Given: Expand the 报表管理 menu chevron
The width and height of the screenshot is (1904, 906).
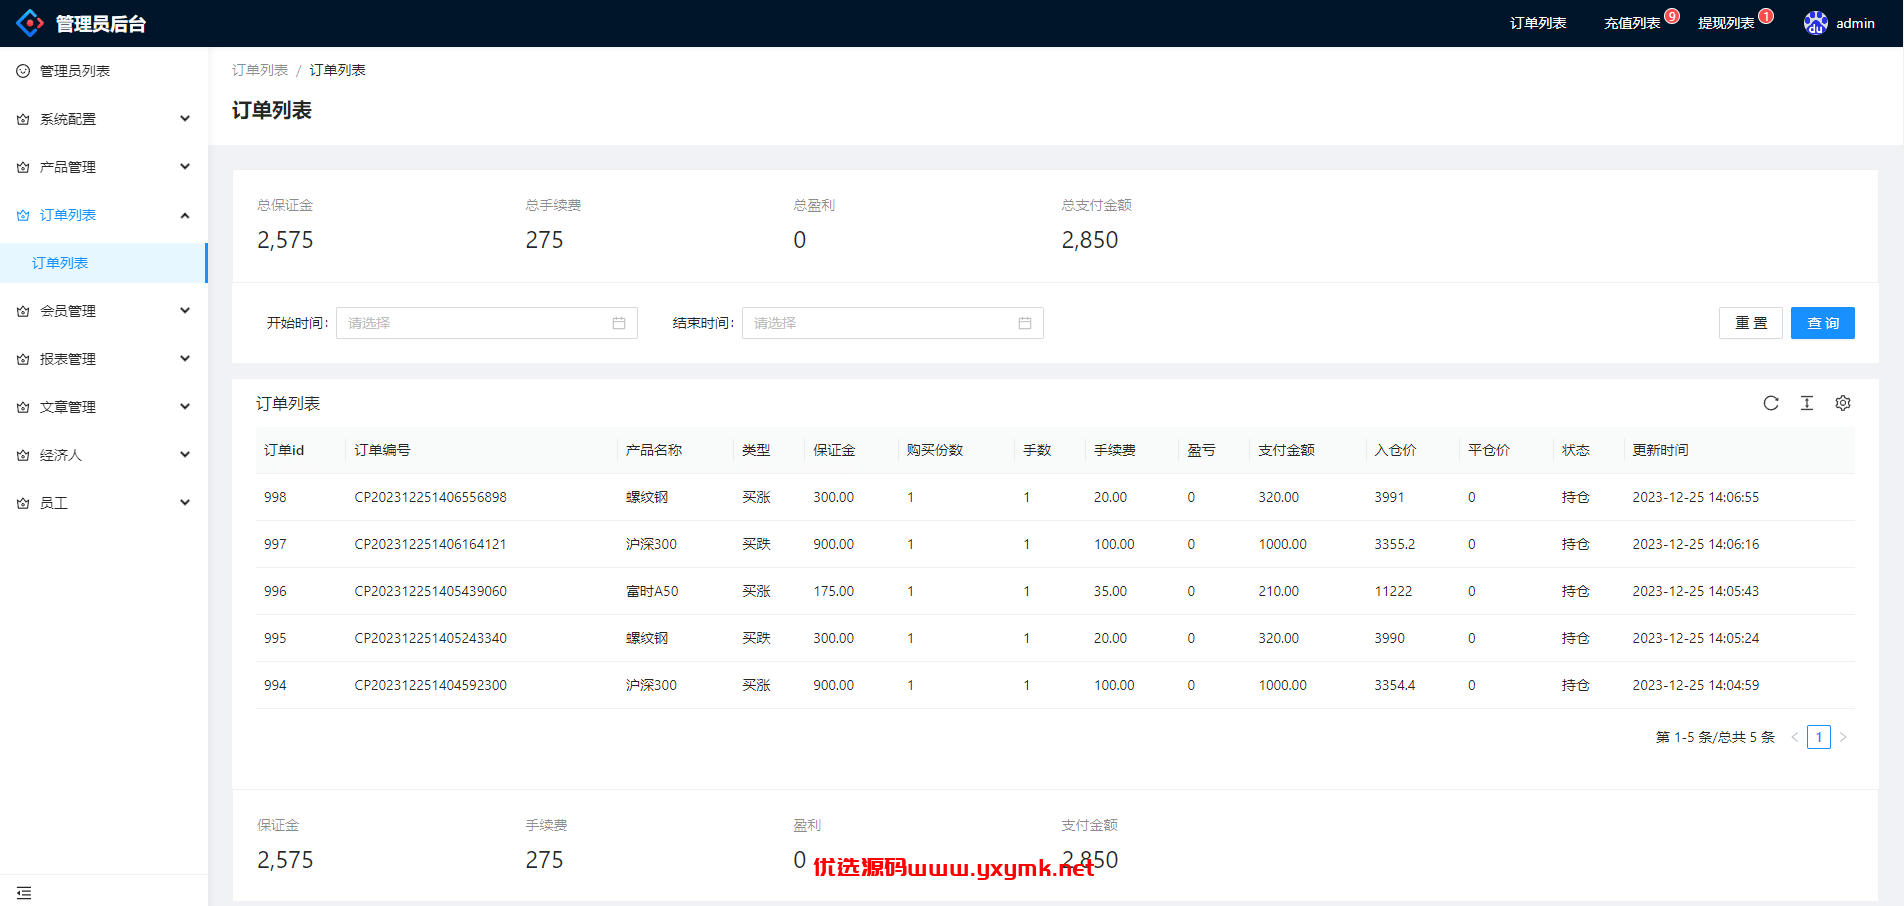Looking at the screenshot, I should [185, 359].
